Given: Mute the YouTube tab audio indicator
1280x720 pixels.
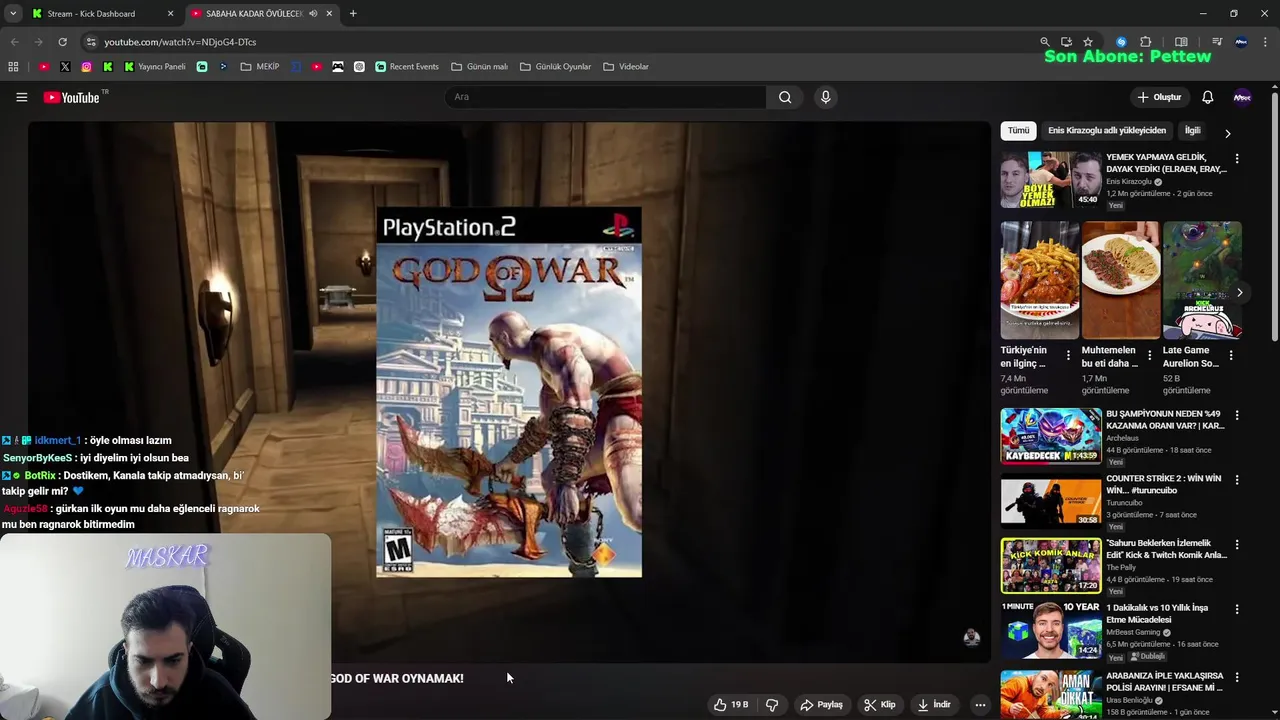Looking at the screenshot, I should click(313, 14).
